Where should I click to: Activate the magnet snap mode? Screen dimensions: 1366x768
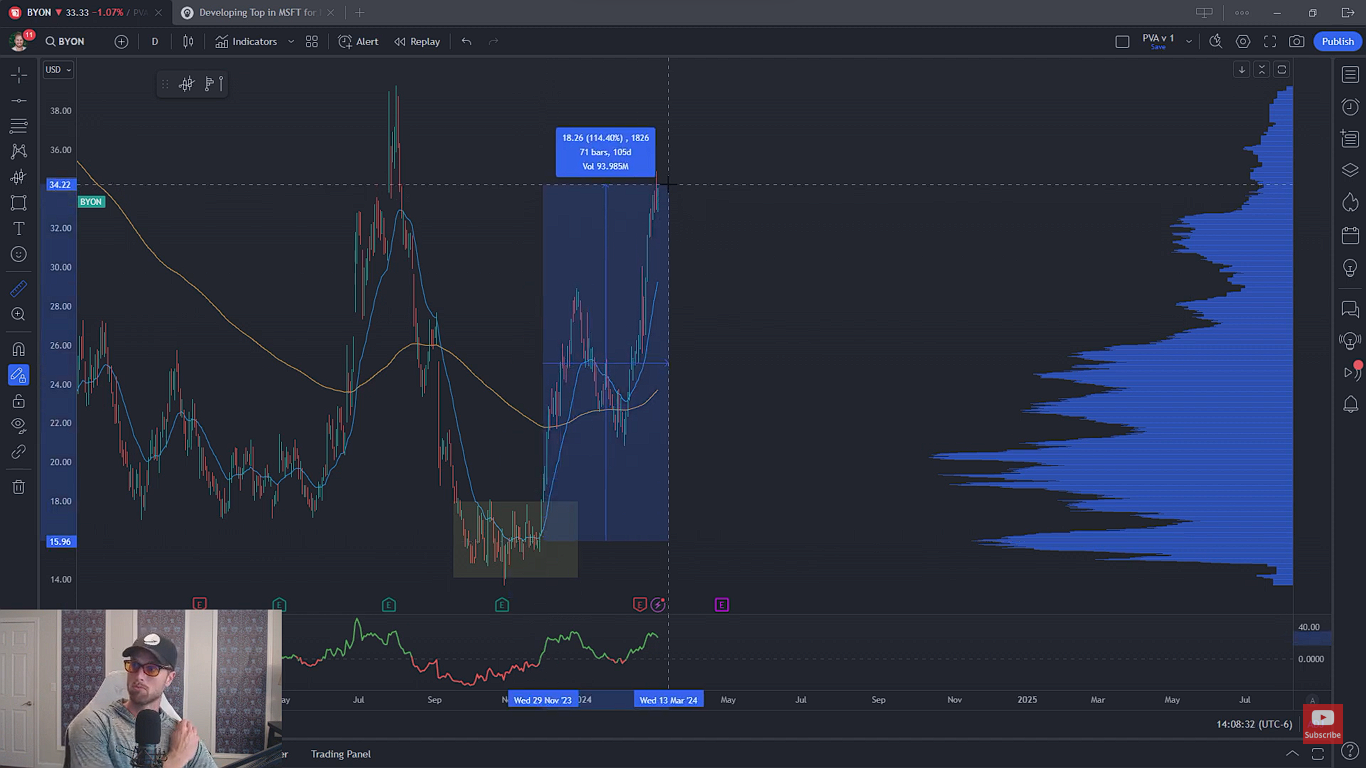[18, 349]
